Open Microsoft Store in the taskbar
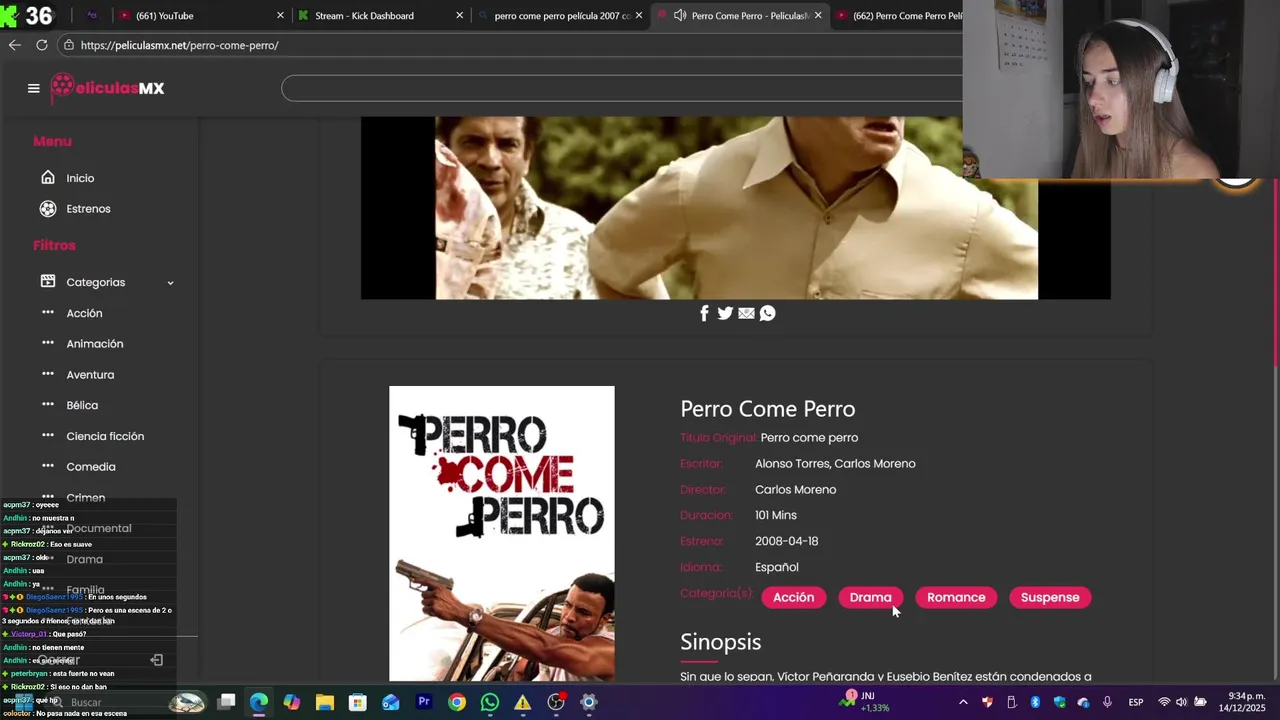This screenshot has width=1280, height=720. coord(358,702)
